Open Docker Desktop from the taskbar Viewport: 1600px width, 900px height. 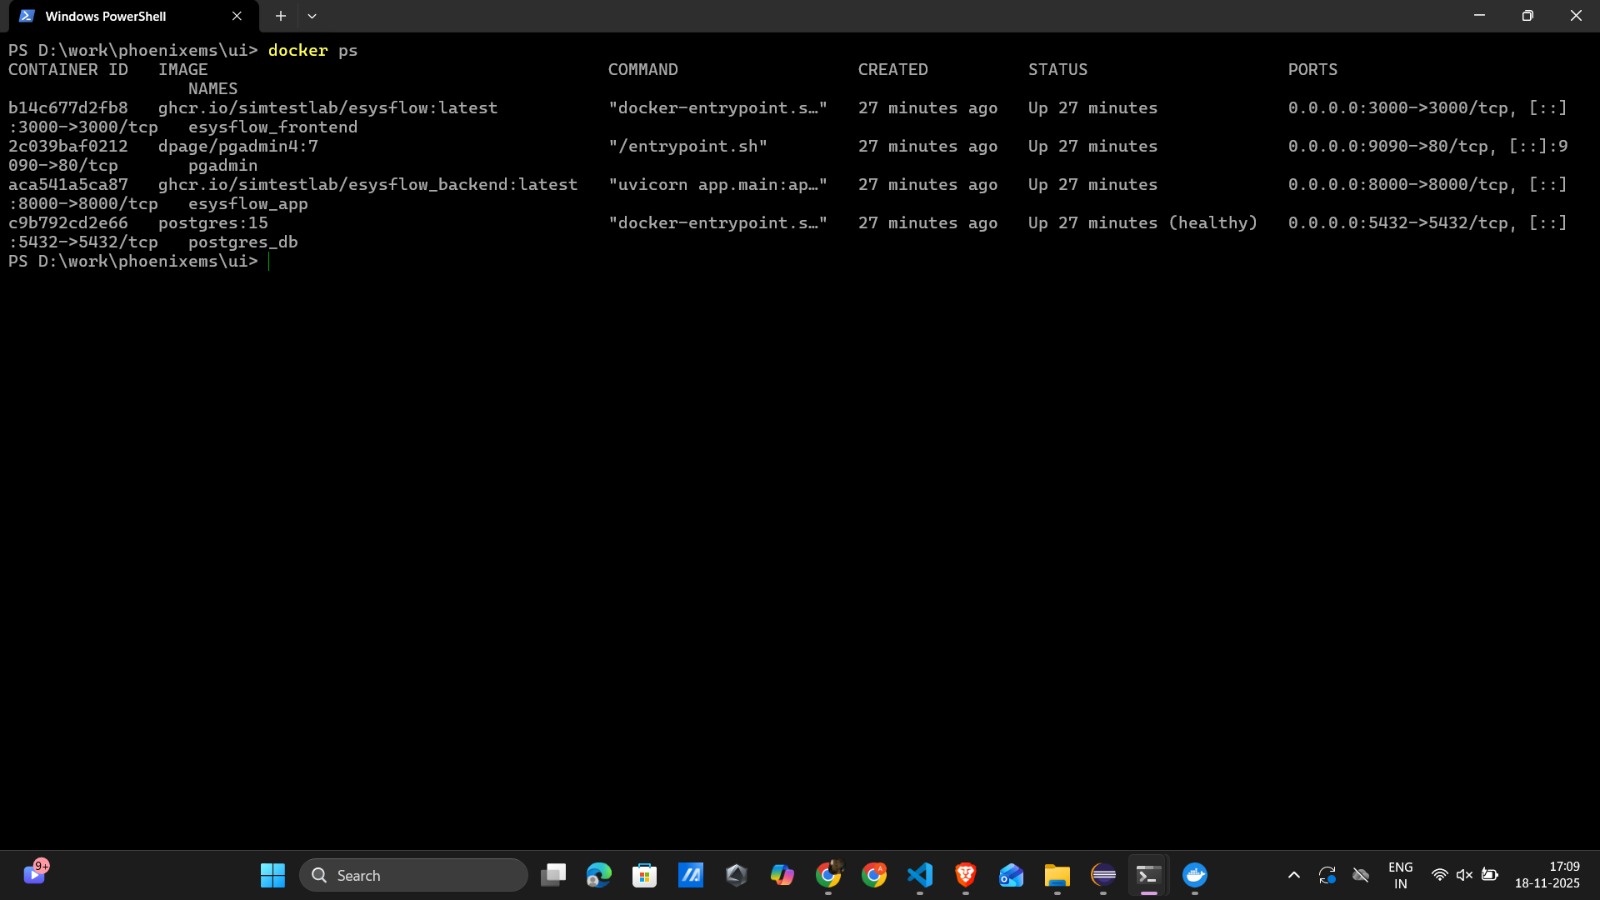pyautogui.click(x=1195, y=875)
